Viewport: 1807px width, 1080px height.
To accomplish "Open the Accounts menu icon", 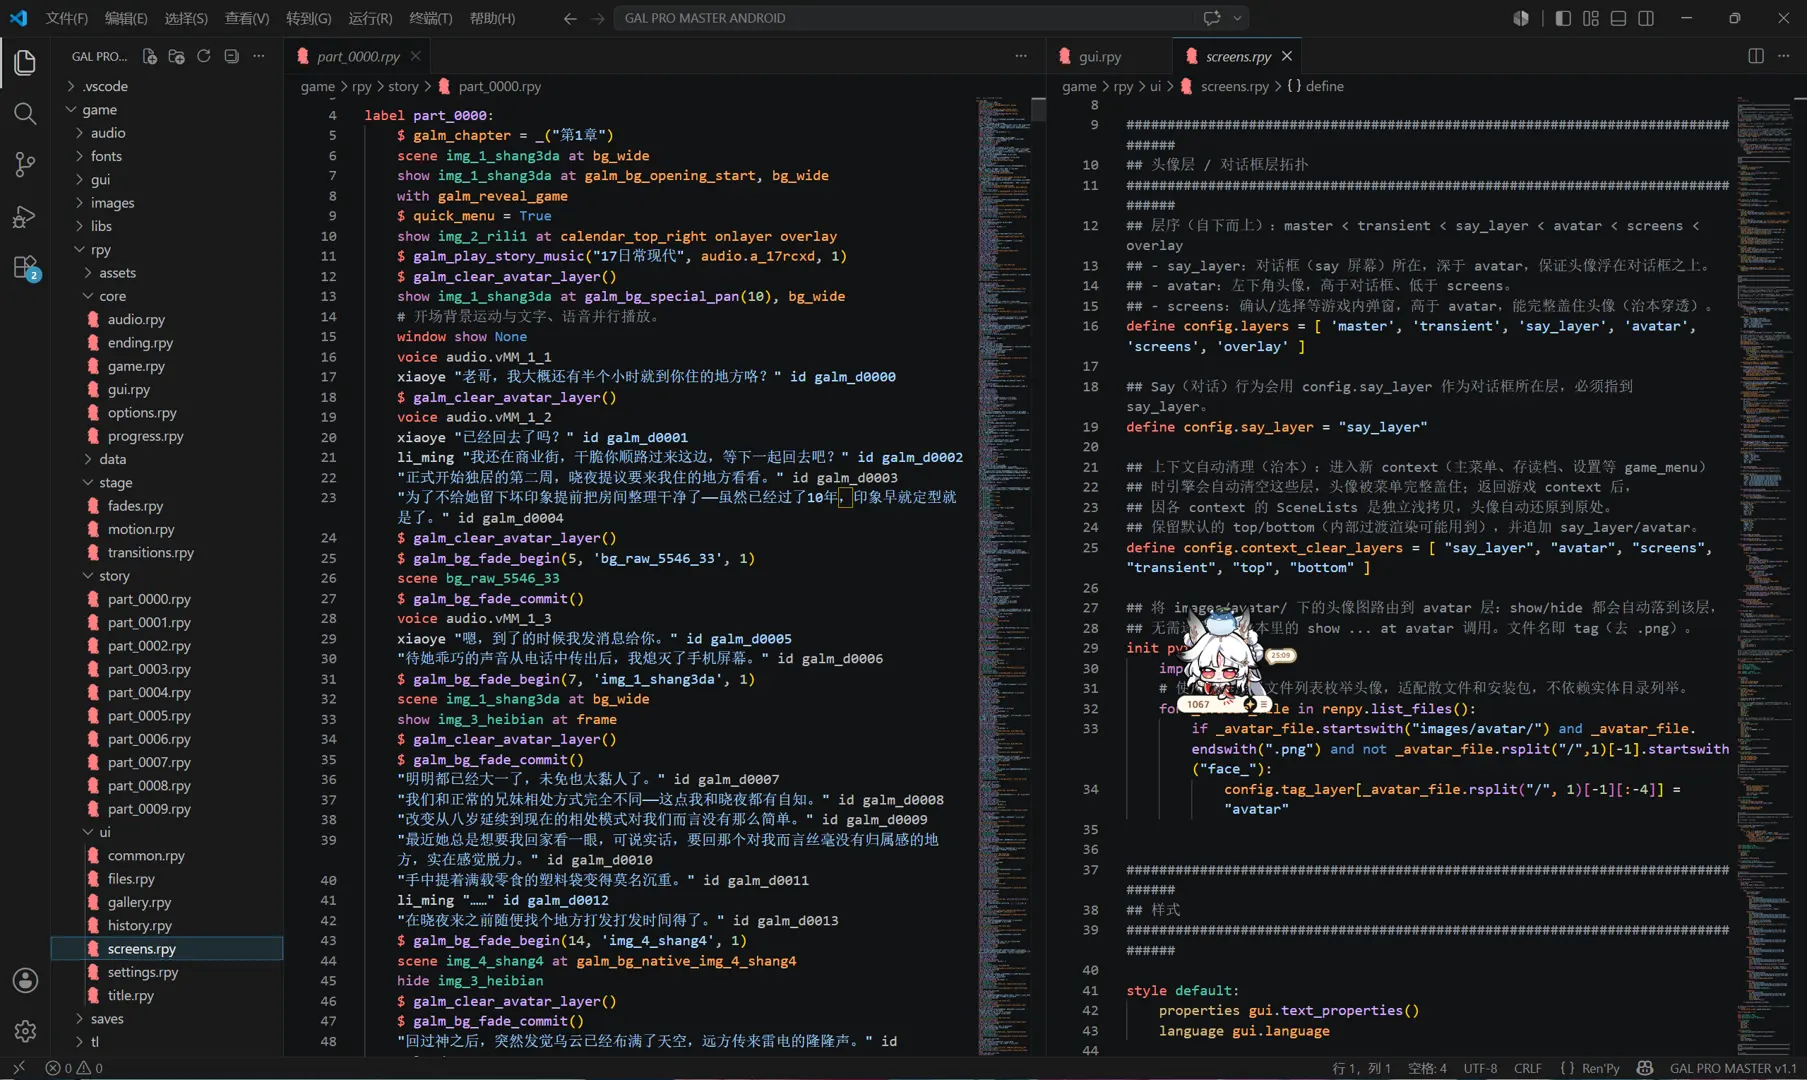I will pos(25,980).
